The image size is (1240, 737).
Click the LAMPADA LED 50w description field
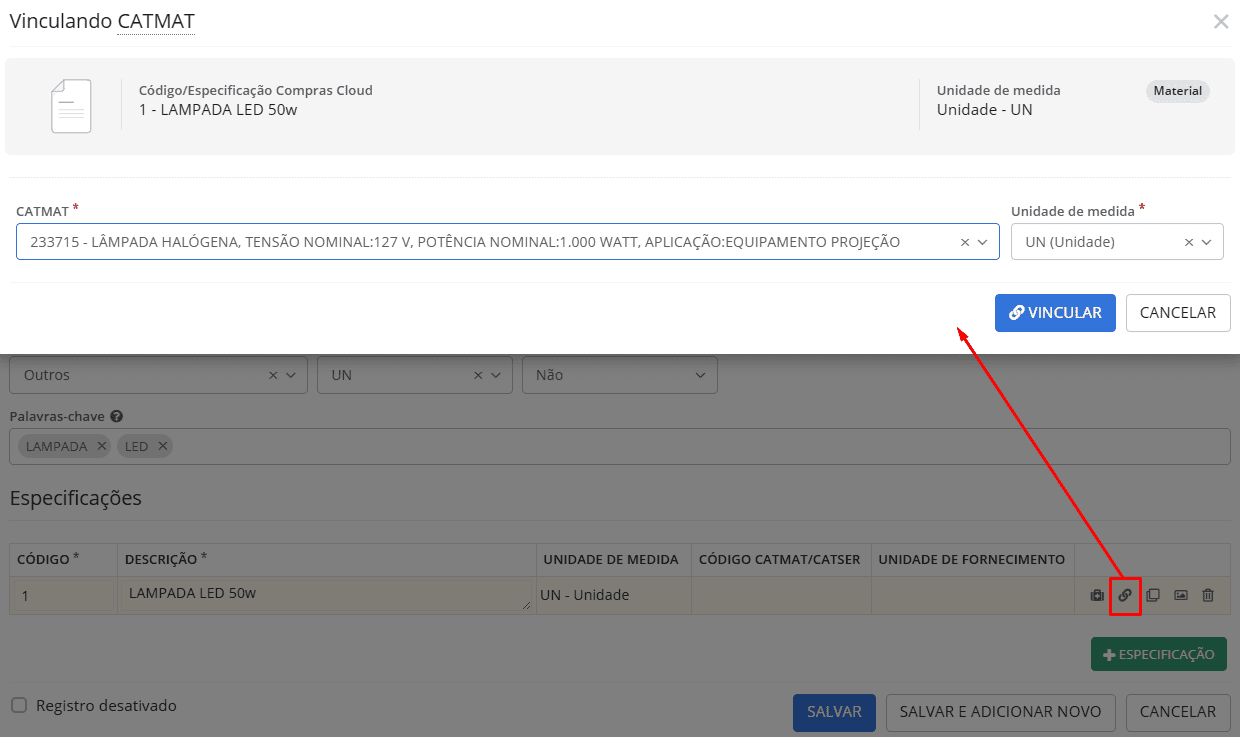tap(325, 594)
